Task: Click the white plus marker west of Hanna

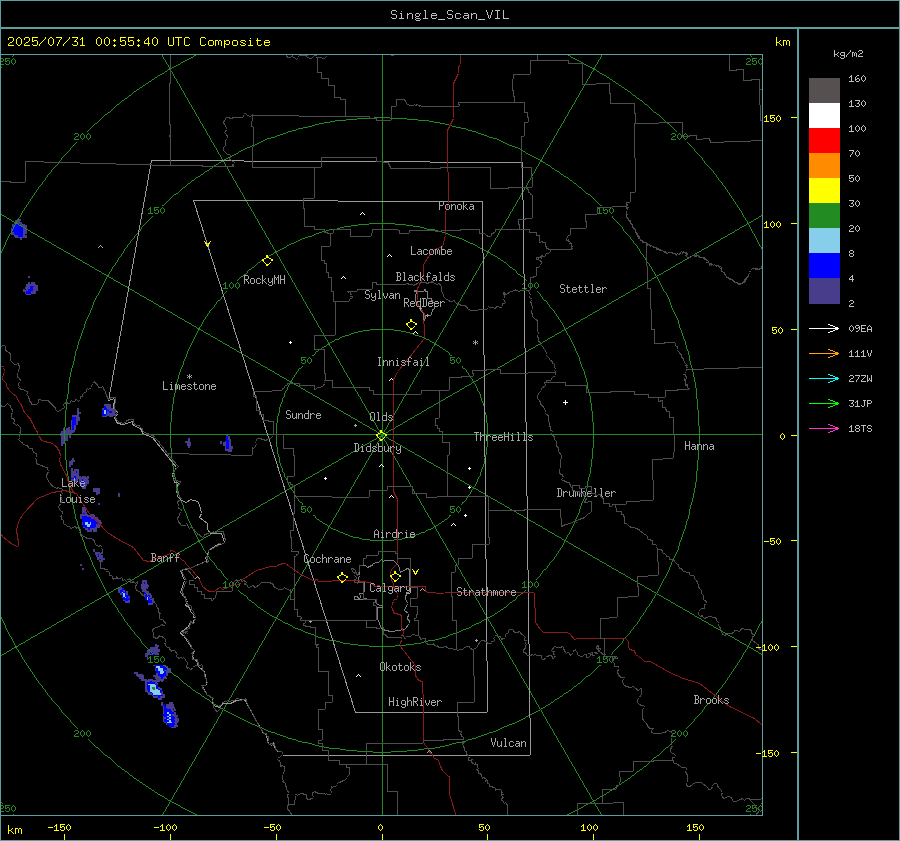Action: click(x=565, y=402)
